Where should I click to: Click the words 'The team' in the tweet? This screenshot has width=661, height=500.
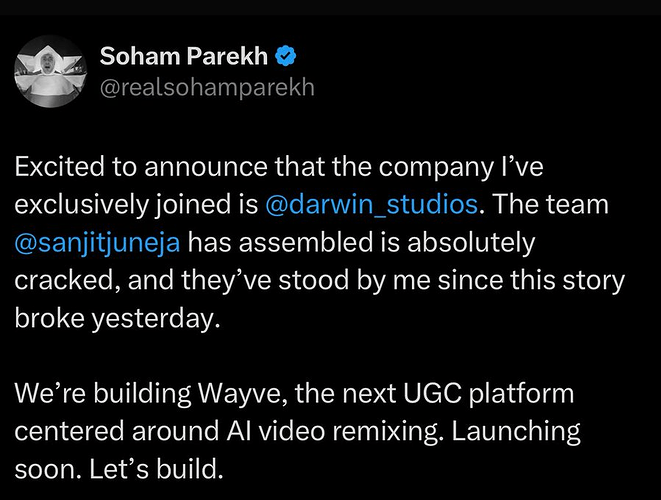551,204
